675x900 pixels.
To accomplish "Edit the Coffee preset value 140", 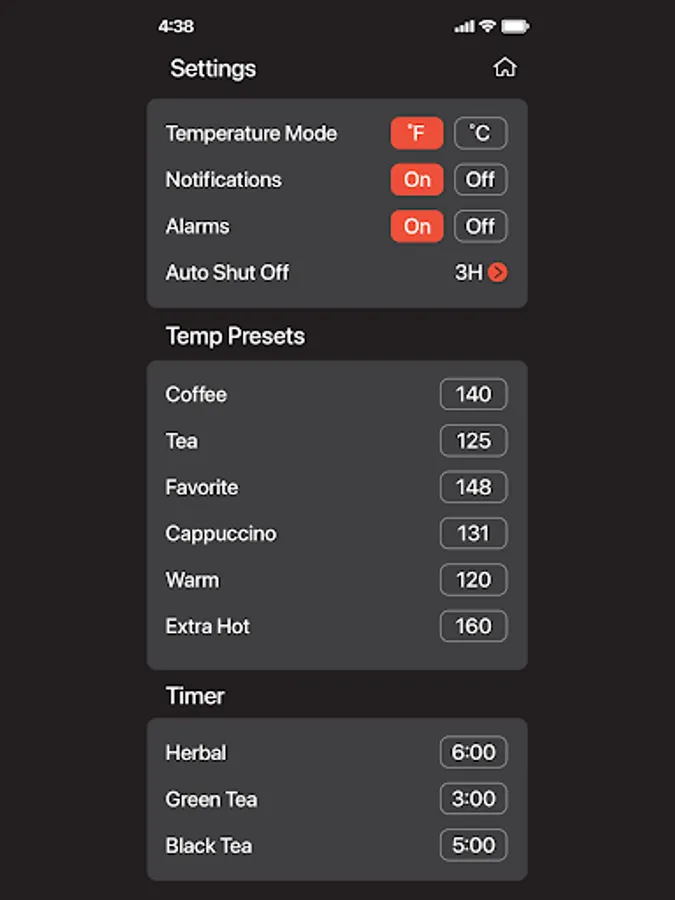I will [x=473, y=394].
